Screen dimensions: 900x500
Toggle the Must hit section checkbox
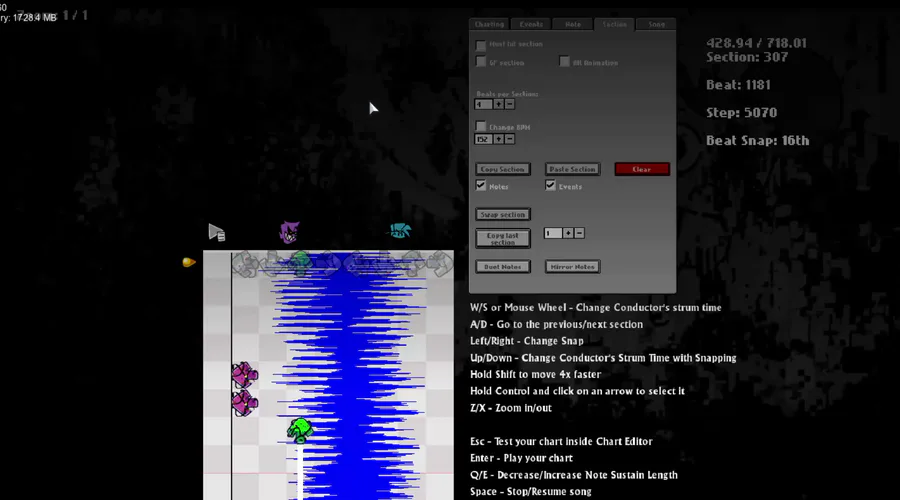click(480, 45)
